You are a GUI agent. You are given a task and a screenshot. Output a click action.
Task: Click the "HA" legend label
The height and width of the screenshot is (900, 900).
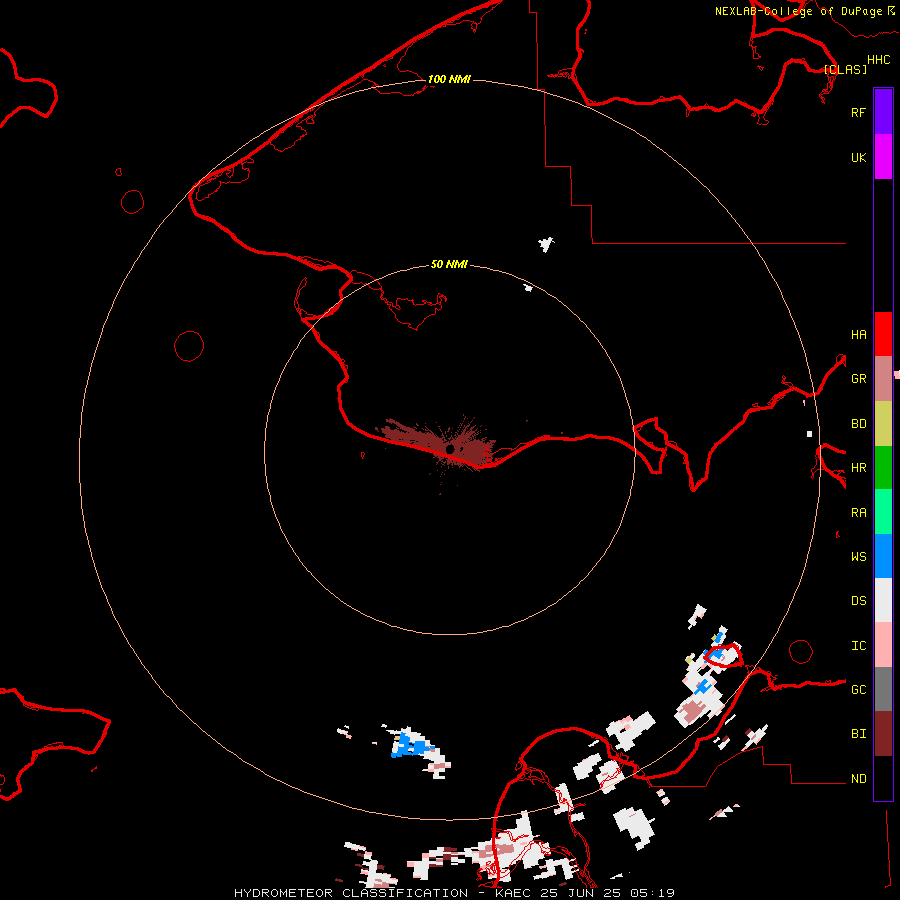(858, 334)
